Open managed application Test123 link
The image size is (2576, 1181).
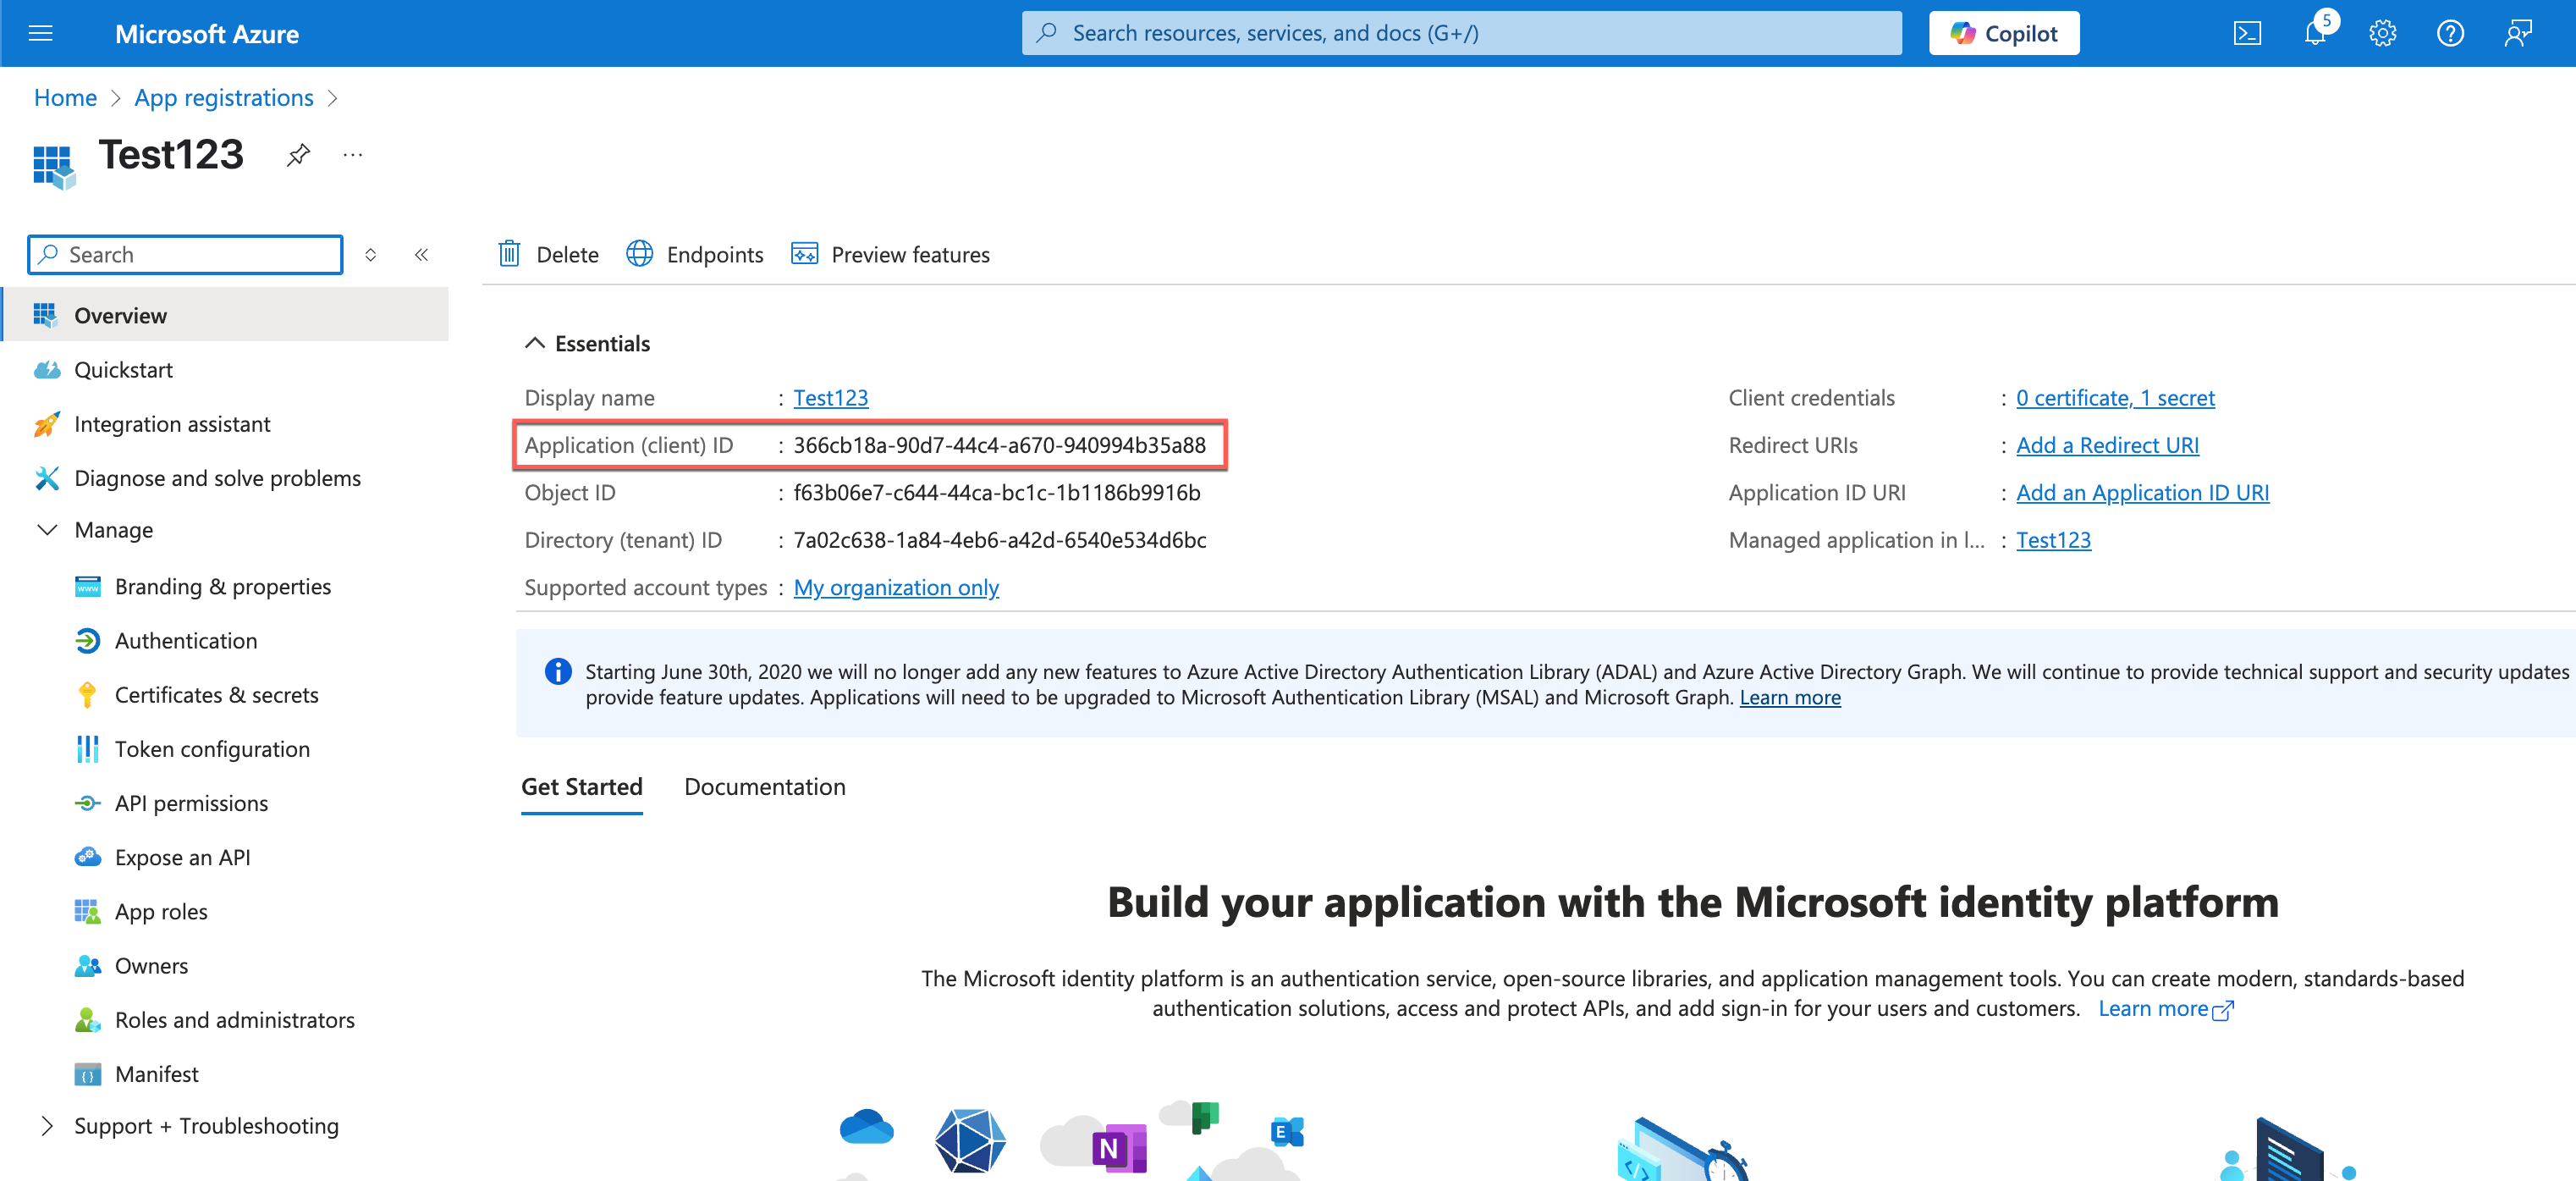[x=2053, y=540]
